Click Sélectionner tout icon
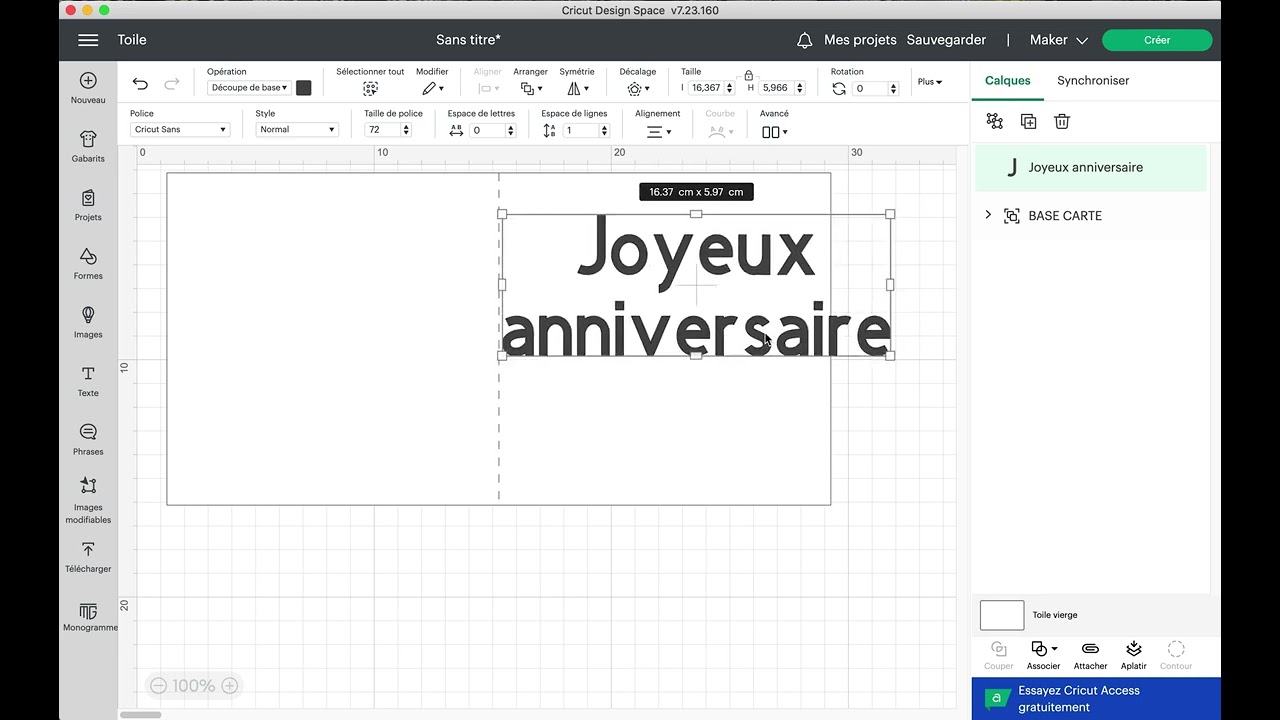This screenshot has width=1280, height=720. point(370,88)
